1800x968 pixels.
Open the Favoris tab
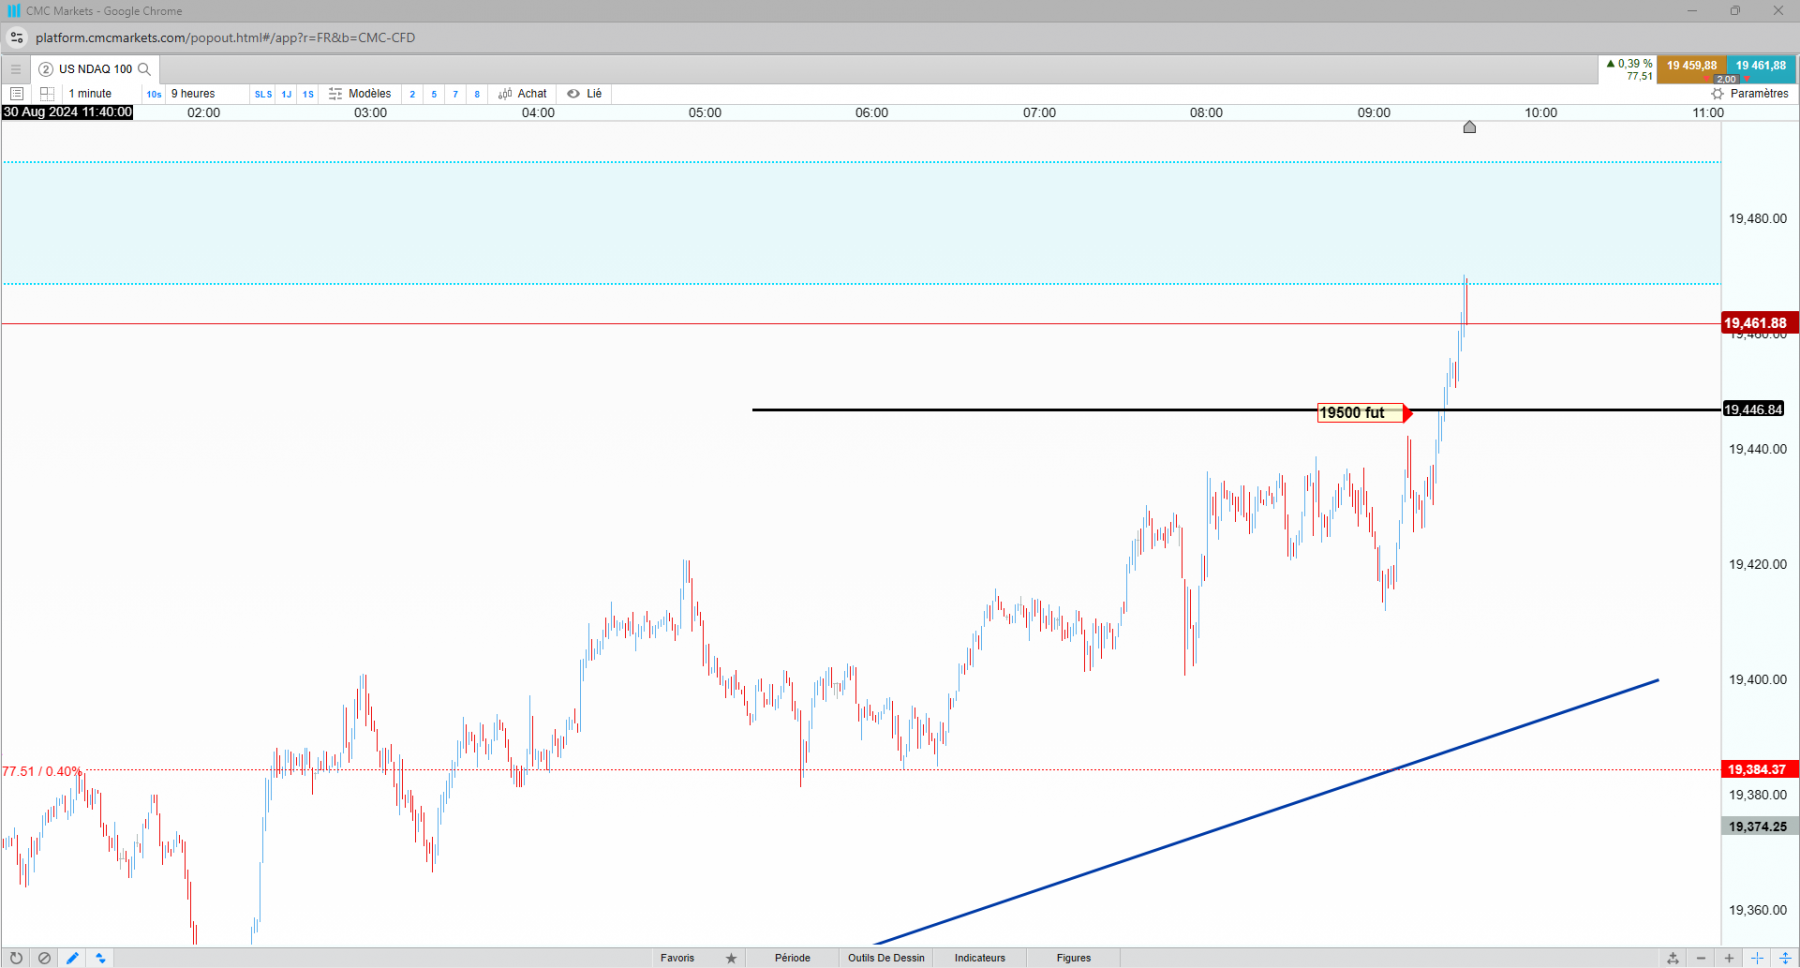point(677,958)
